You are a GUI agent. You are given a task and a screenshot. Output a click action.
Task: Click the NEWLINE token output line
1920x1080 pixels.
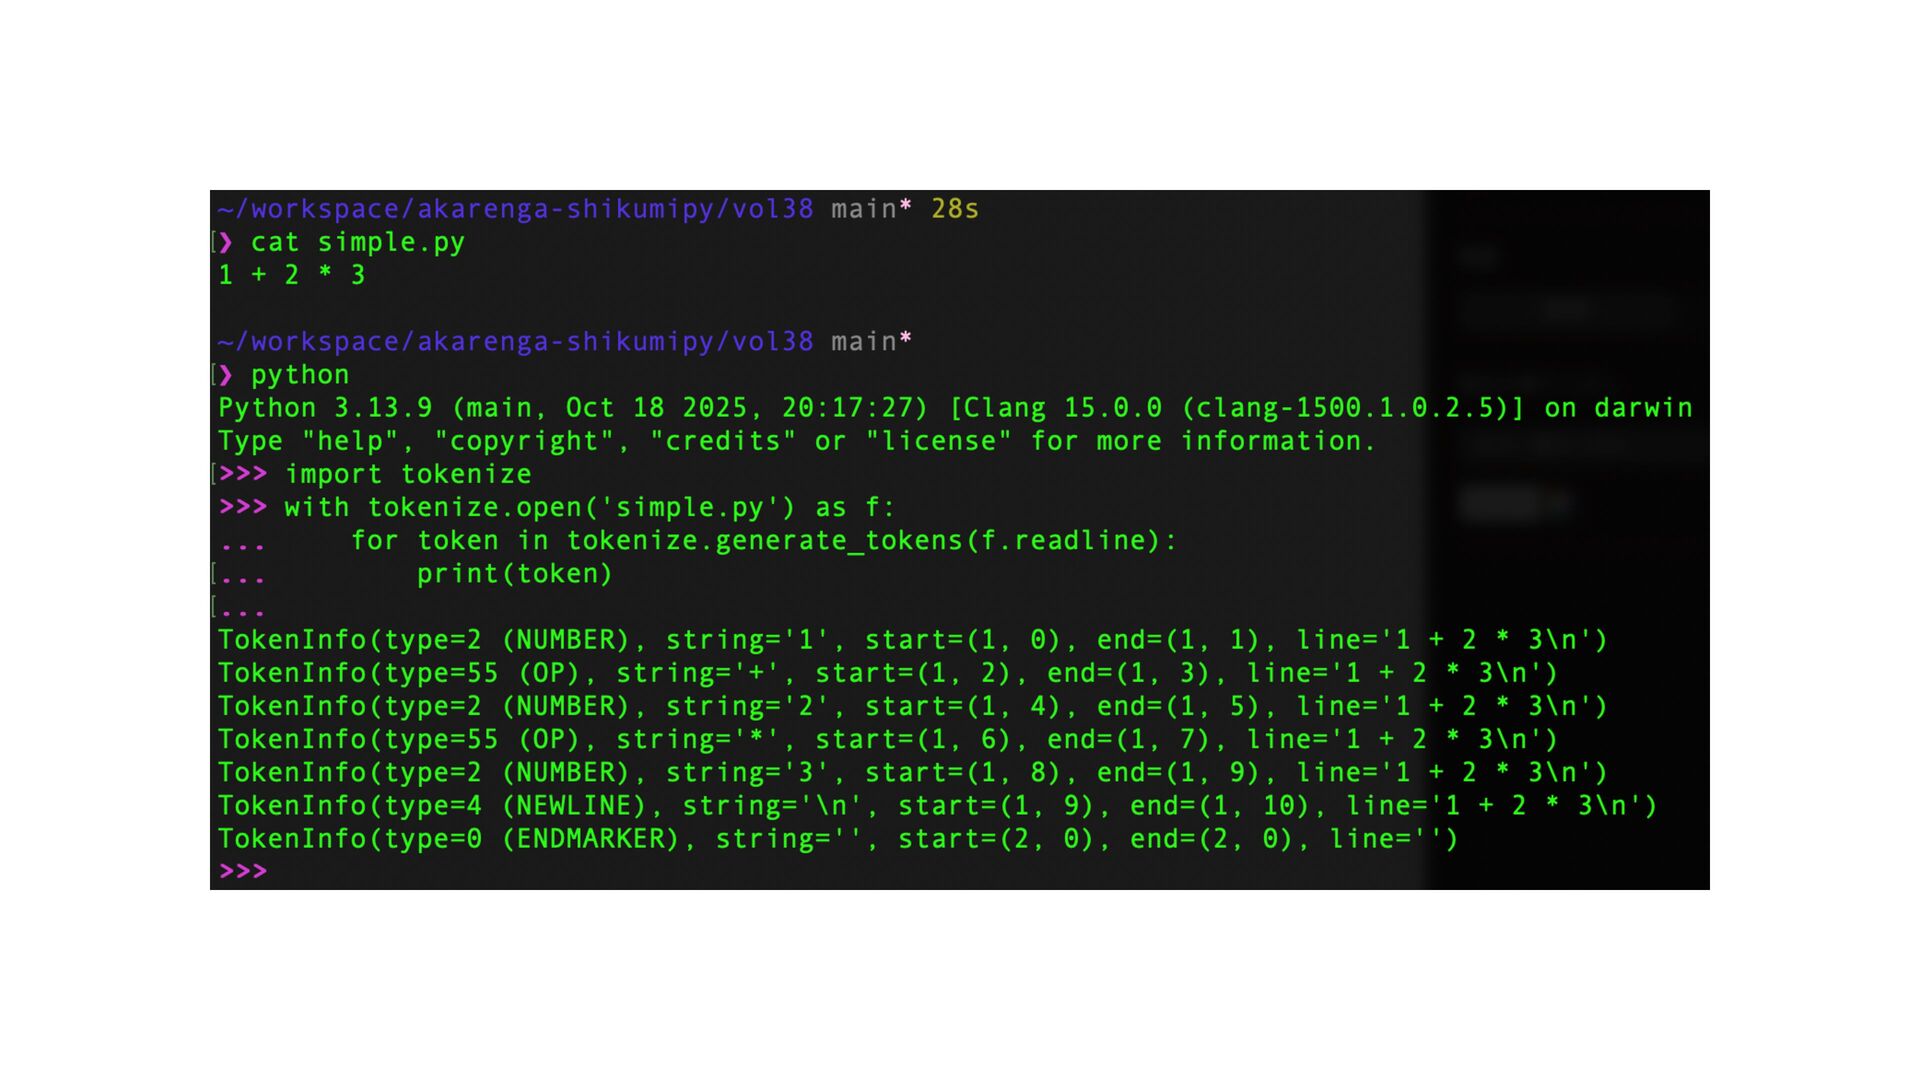(937, 806)
